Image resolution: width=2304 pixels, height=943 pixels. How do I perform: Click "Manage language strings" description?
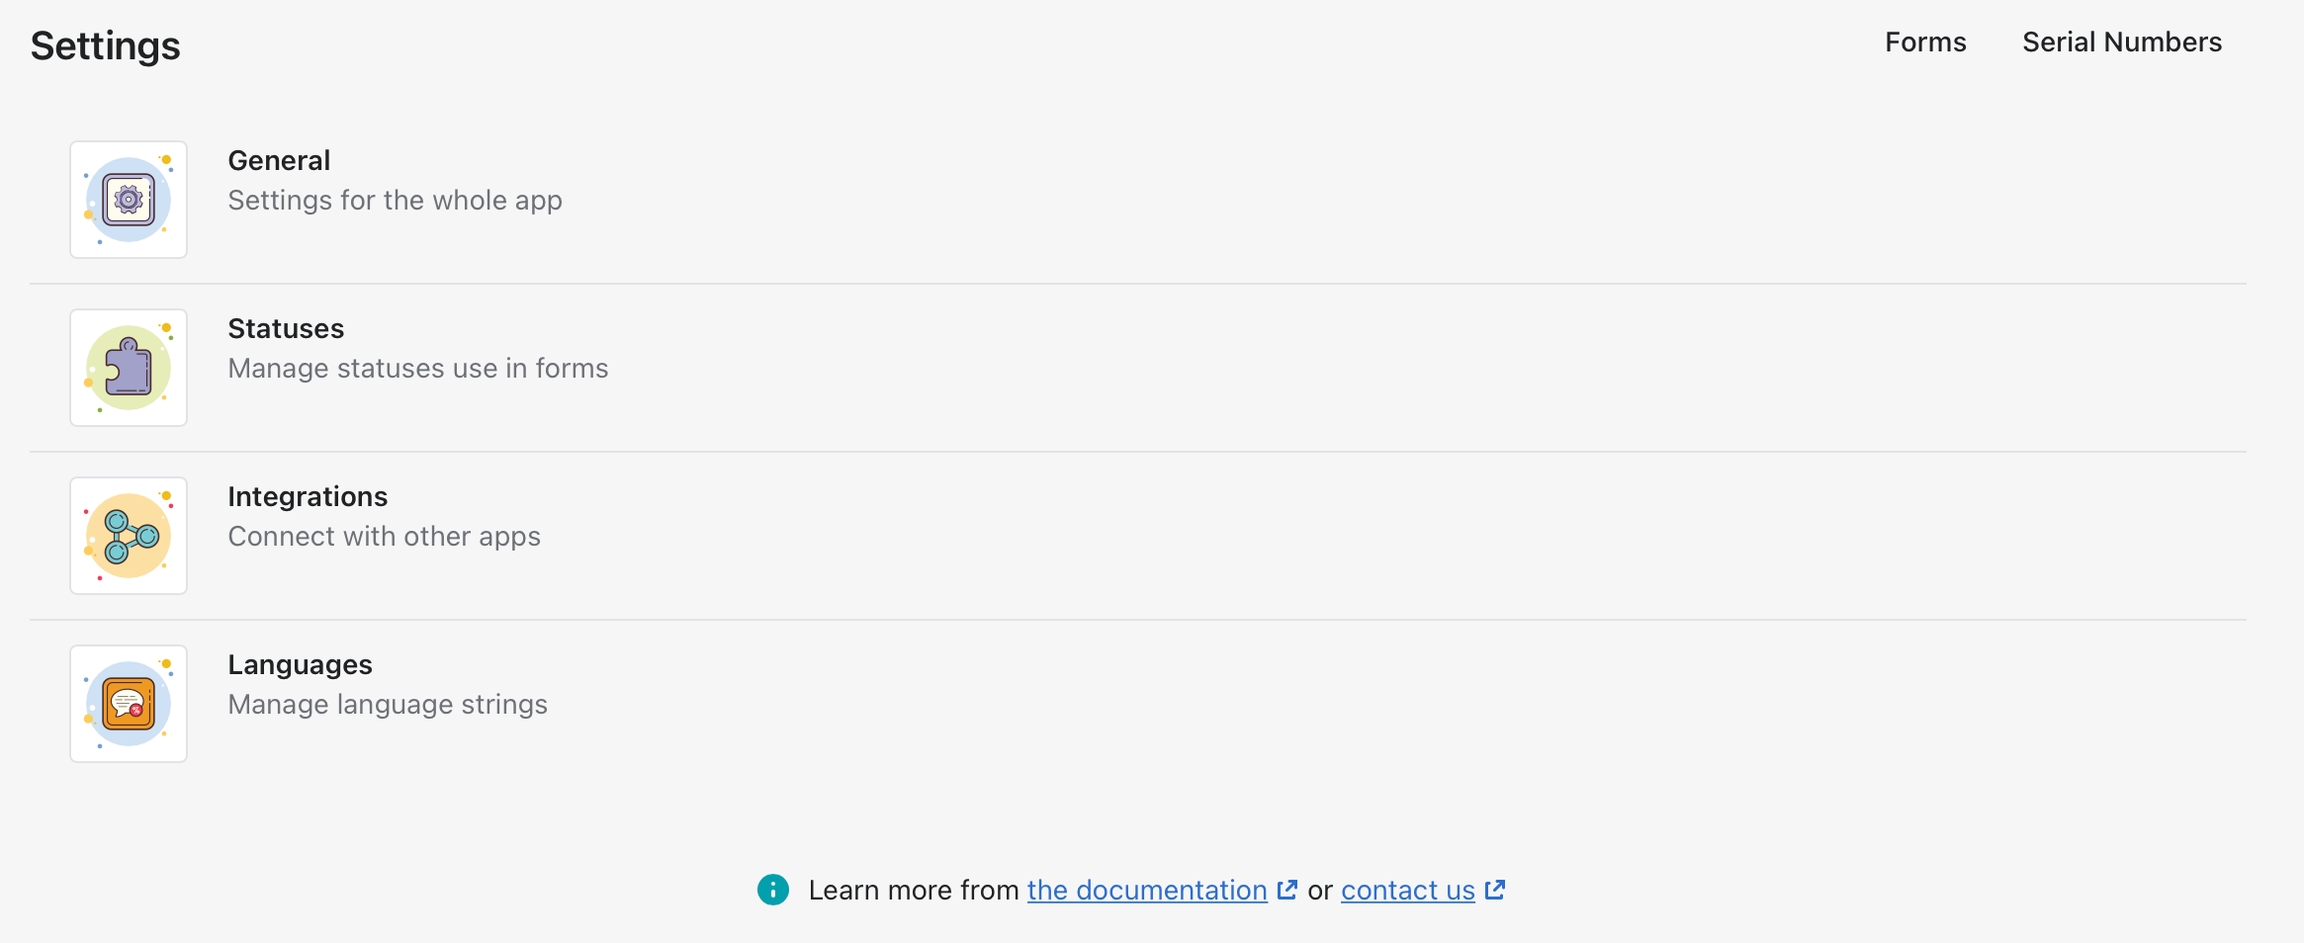point(388,704)
